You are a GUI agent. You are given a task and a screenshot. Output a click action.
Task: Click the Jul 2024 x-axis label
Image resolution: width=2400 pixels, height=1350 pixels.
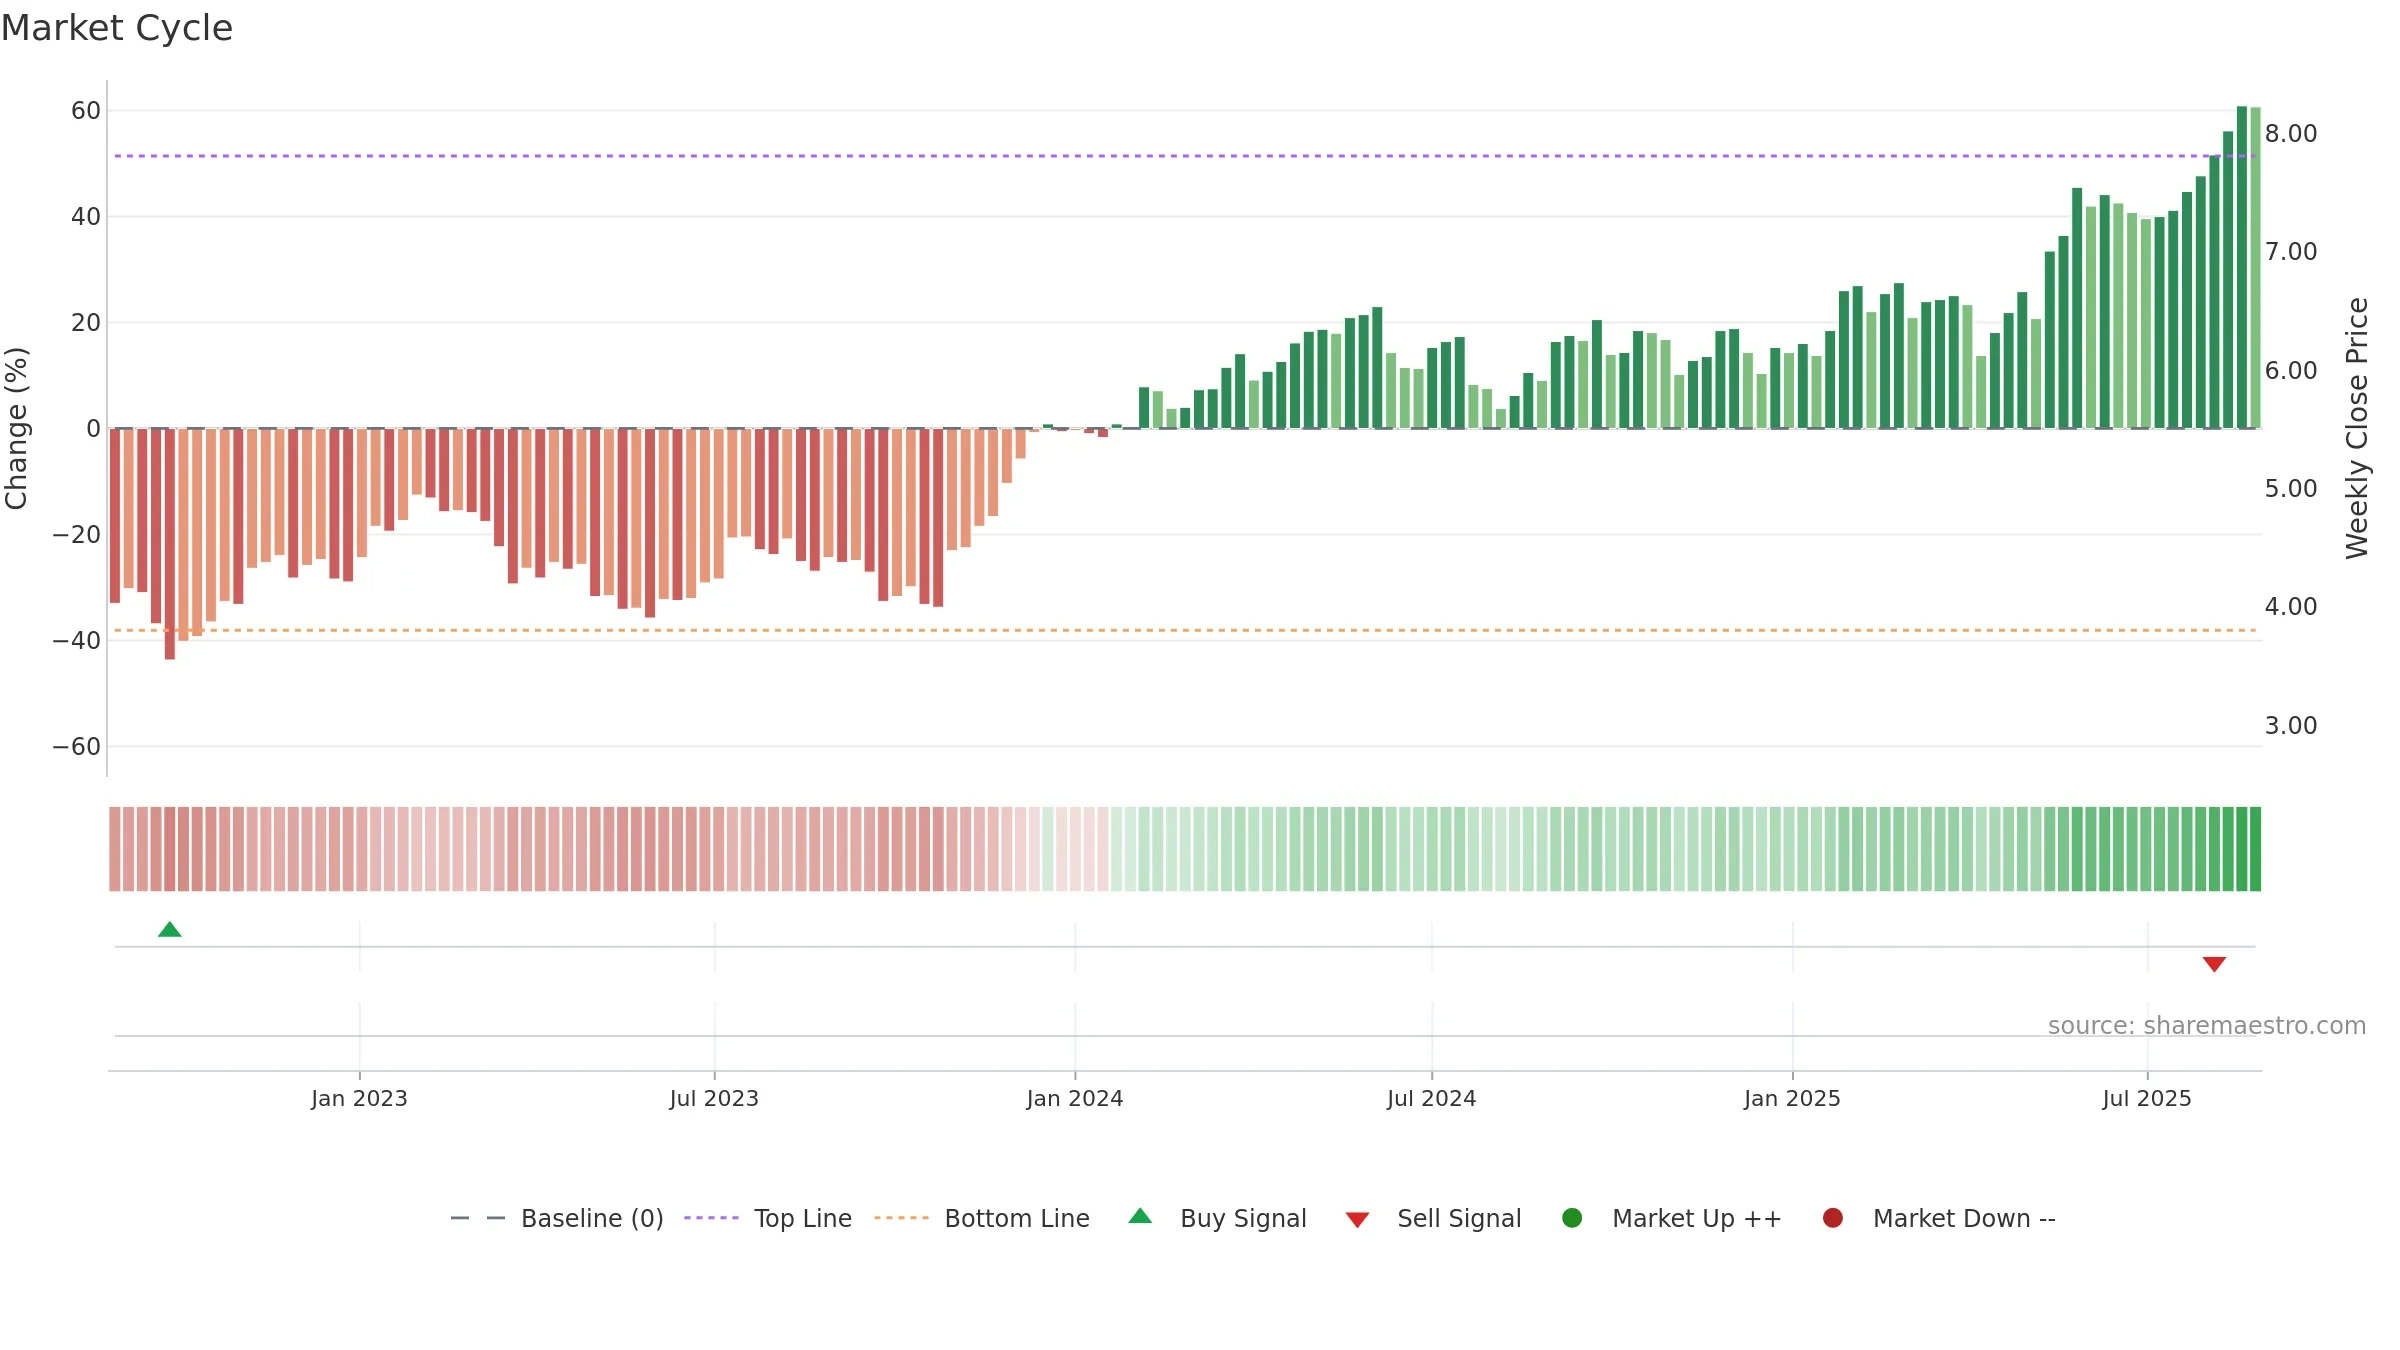tap(1431, 1099)
